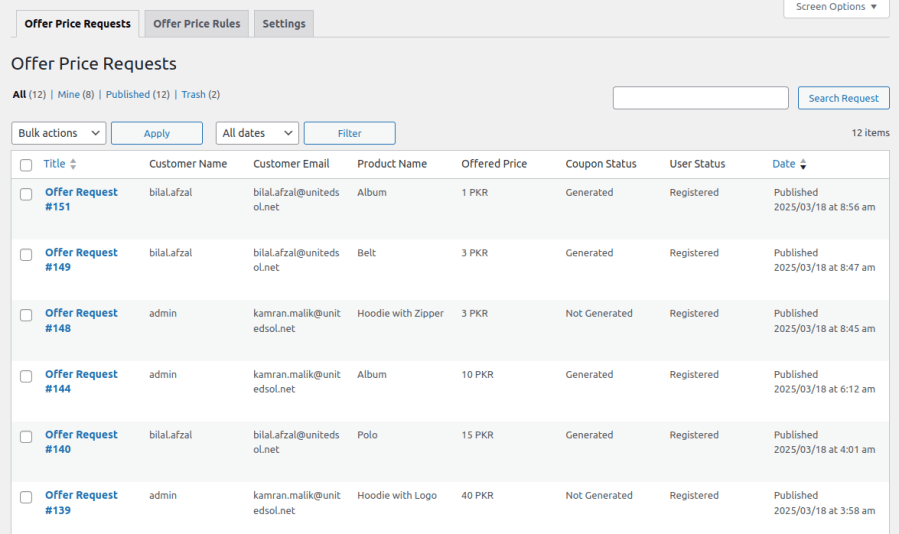Screen dimensions: 899x534
Task: Open the Bulk actions dropdown
Action: click(x=58, y=133)
